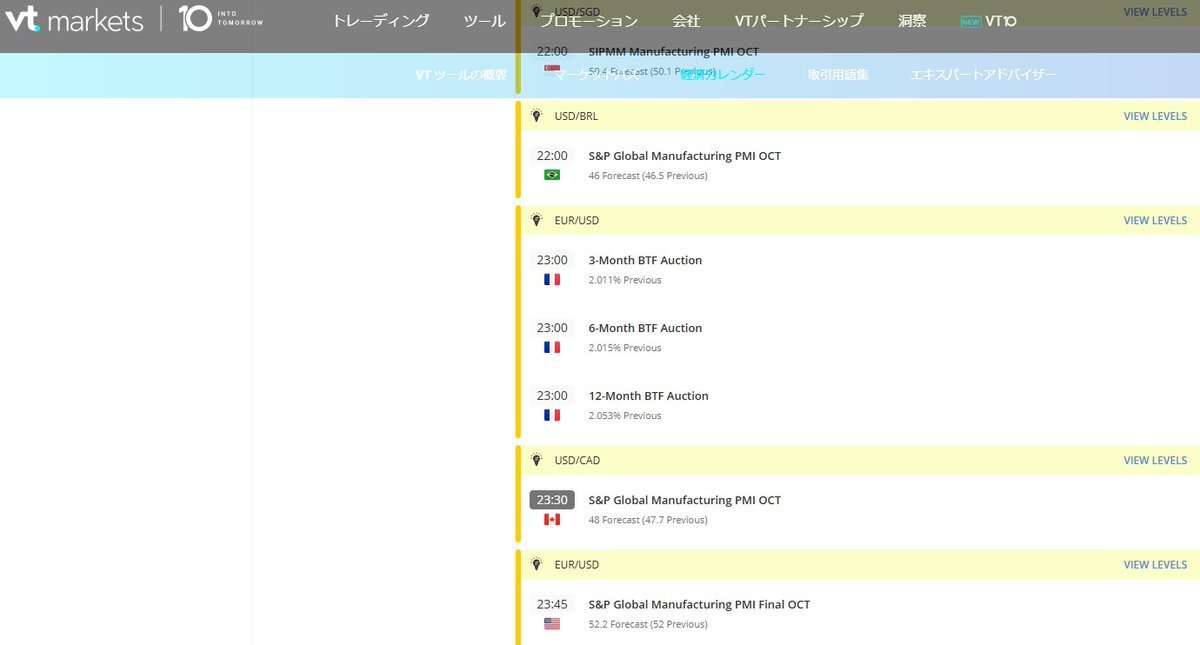Open the NEW VT10 menu item
Viewport: 1200px width, 645px height.
tap(988, 21)
